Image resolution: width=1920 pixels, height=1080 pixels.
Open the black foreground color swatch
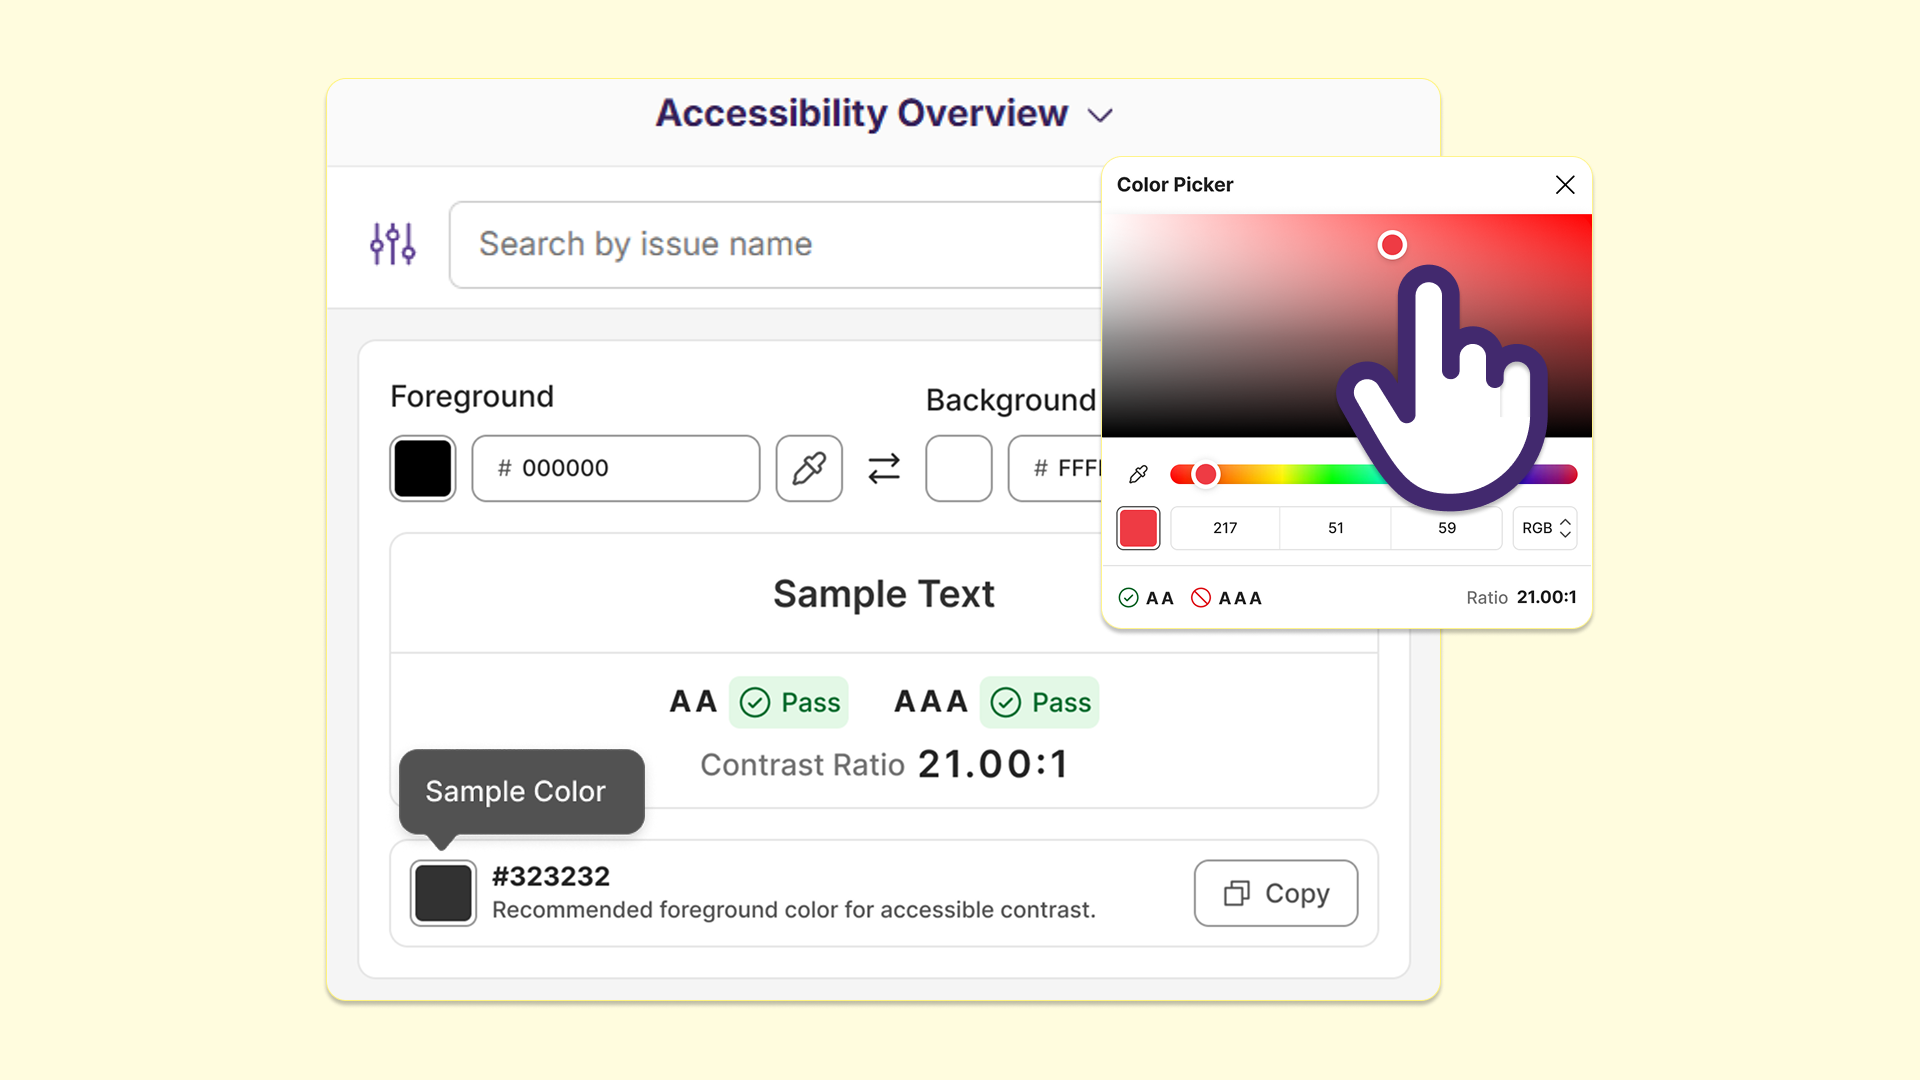423,468
